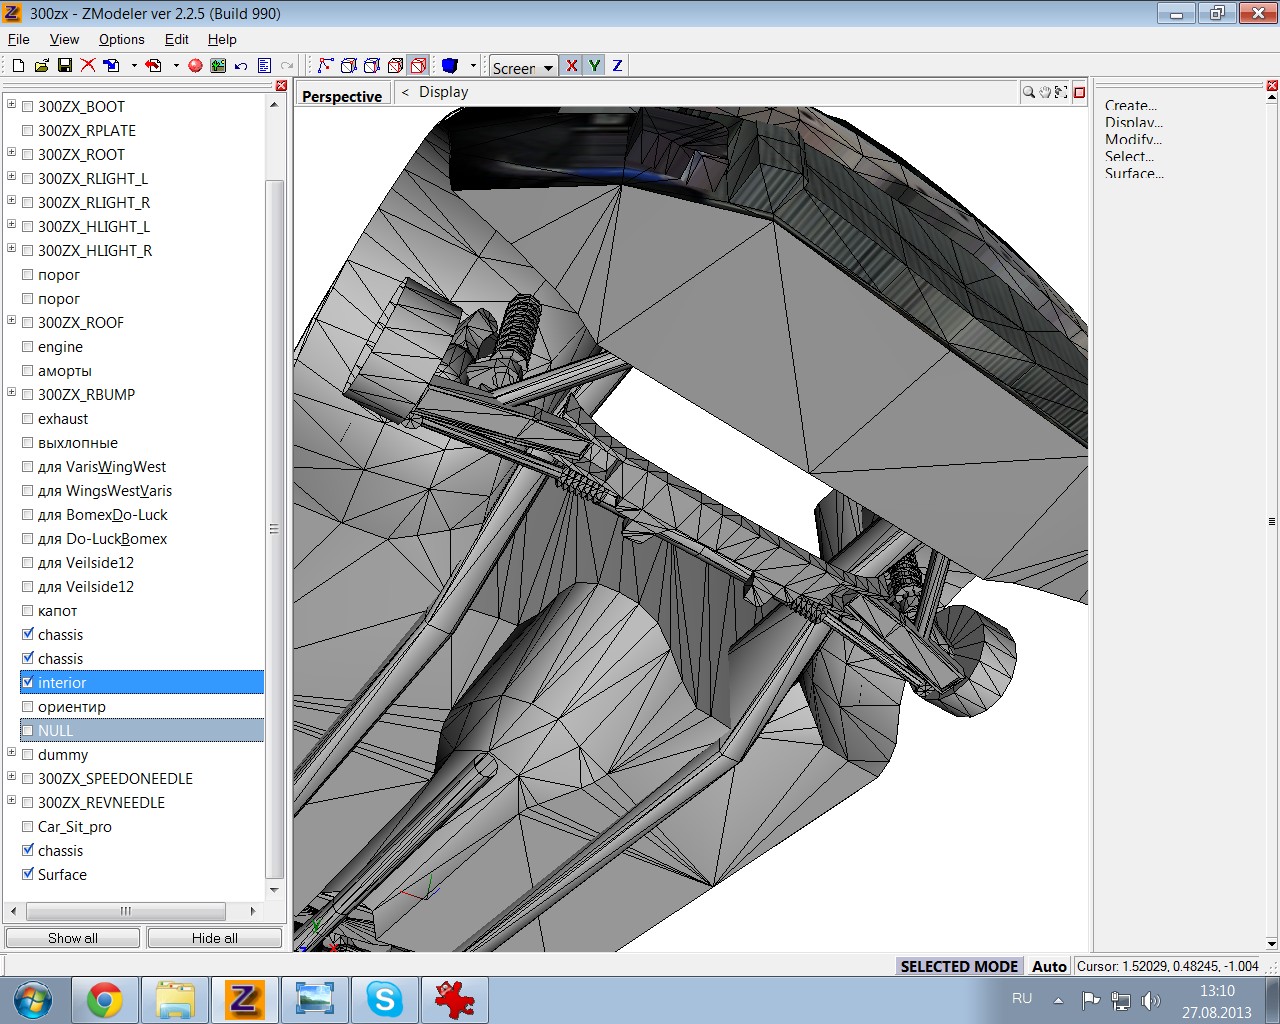
Task: Check the капот visibility checkbox
Action: click(x=28, y=610)
